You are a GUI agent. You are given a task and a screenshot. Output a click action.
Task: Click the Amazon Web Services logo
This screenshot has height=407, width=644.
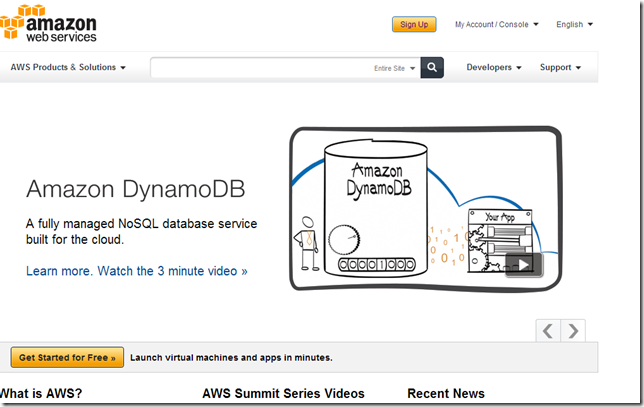coord(50,23)
